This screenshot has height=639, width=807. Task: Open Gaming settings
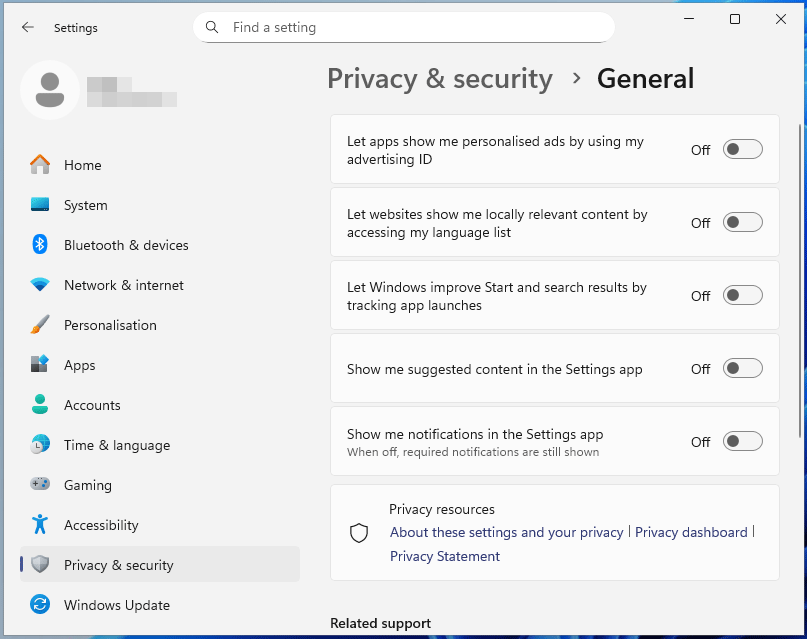(x=88, y=485)
